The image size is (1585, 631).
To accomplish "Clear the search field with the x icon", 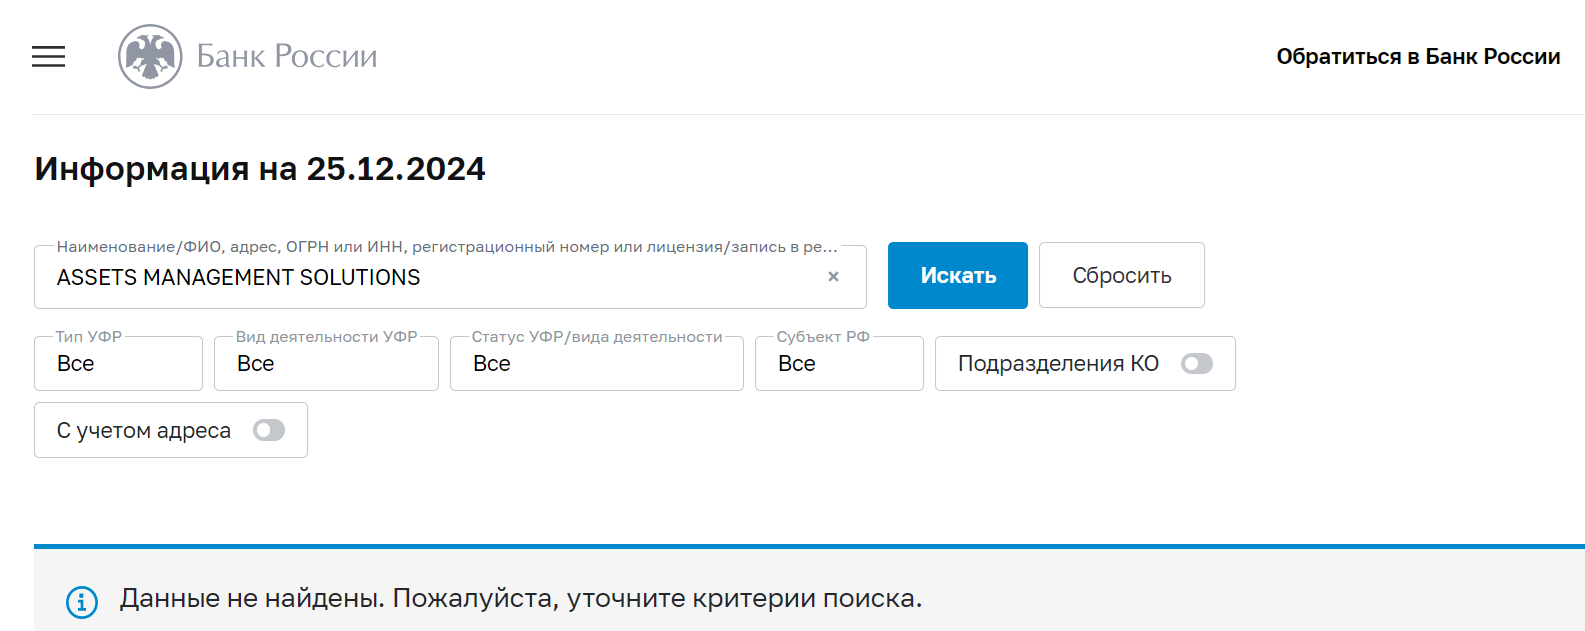I will pos(833,277).
